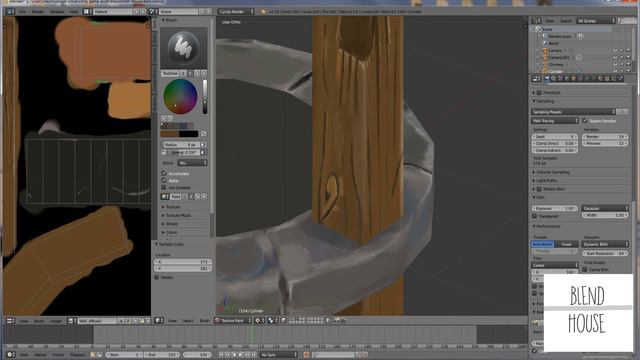Enable the Palette checkbox
Screen dimensions: 640x360
pos(157,277)
